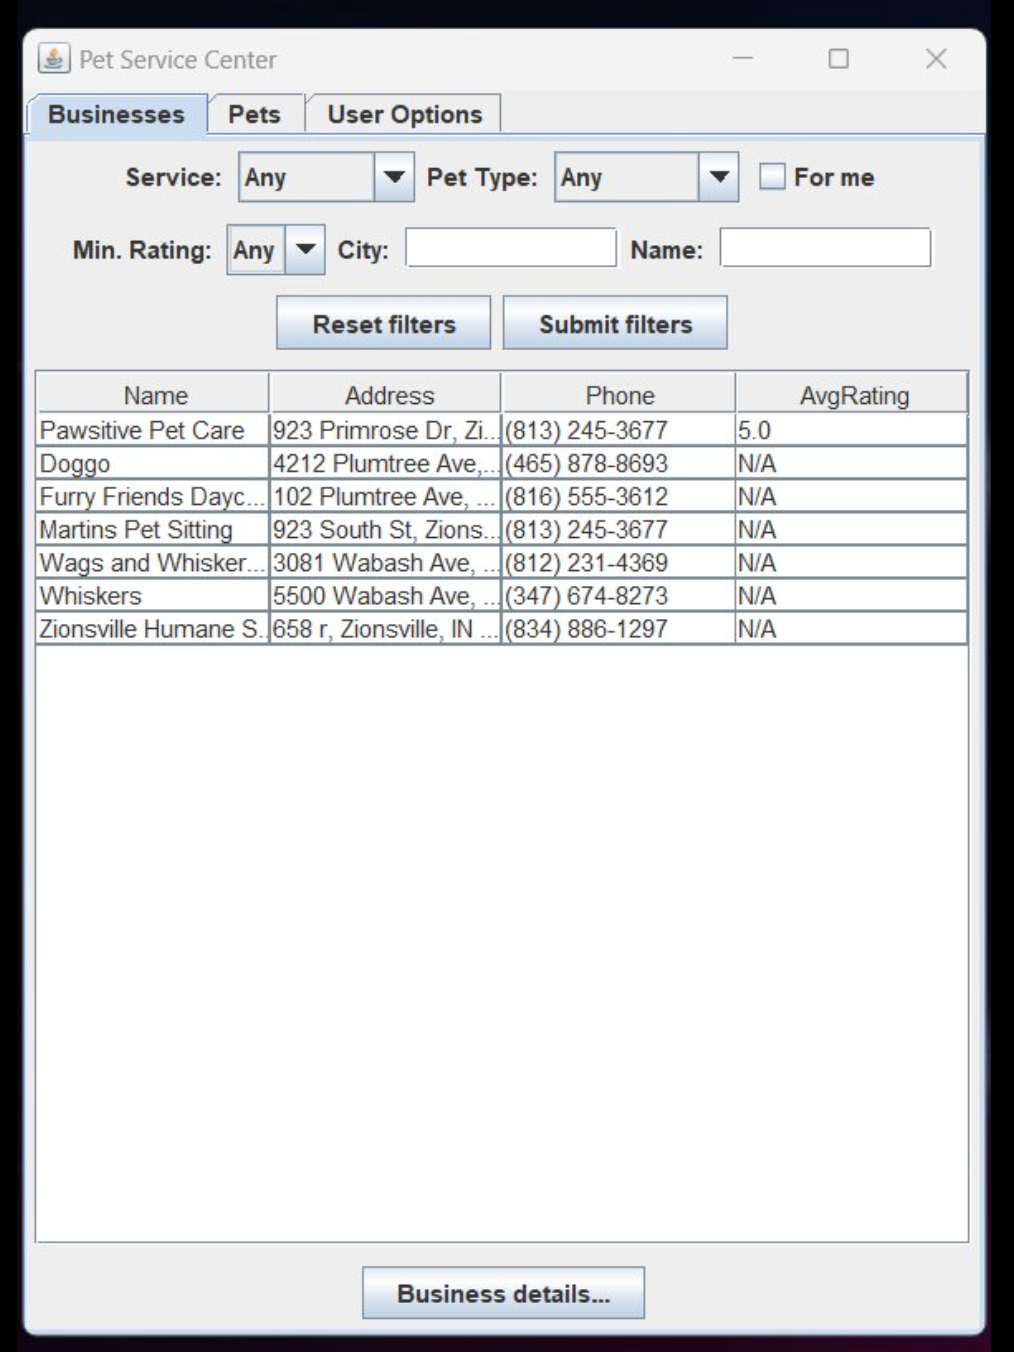1014x1352 pixels.
Task: Select the Businesses tab
Action: point(116,114)
